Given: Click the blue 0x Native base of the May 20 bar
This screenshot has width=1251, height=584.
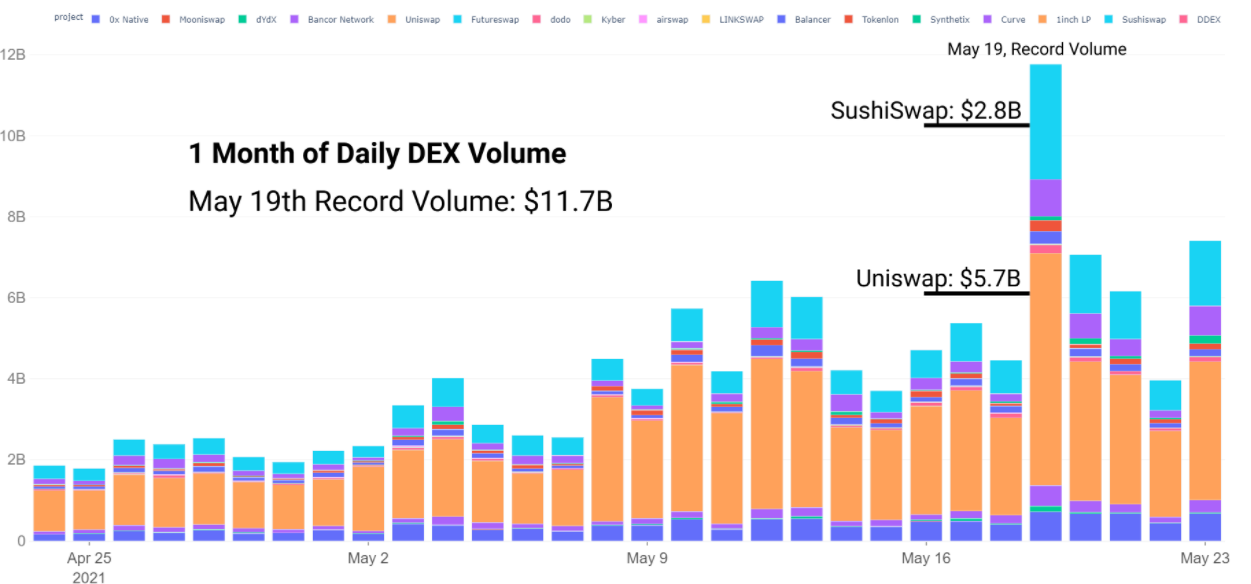Looking at the screenshot, I should tap(1085, 527).
